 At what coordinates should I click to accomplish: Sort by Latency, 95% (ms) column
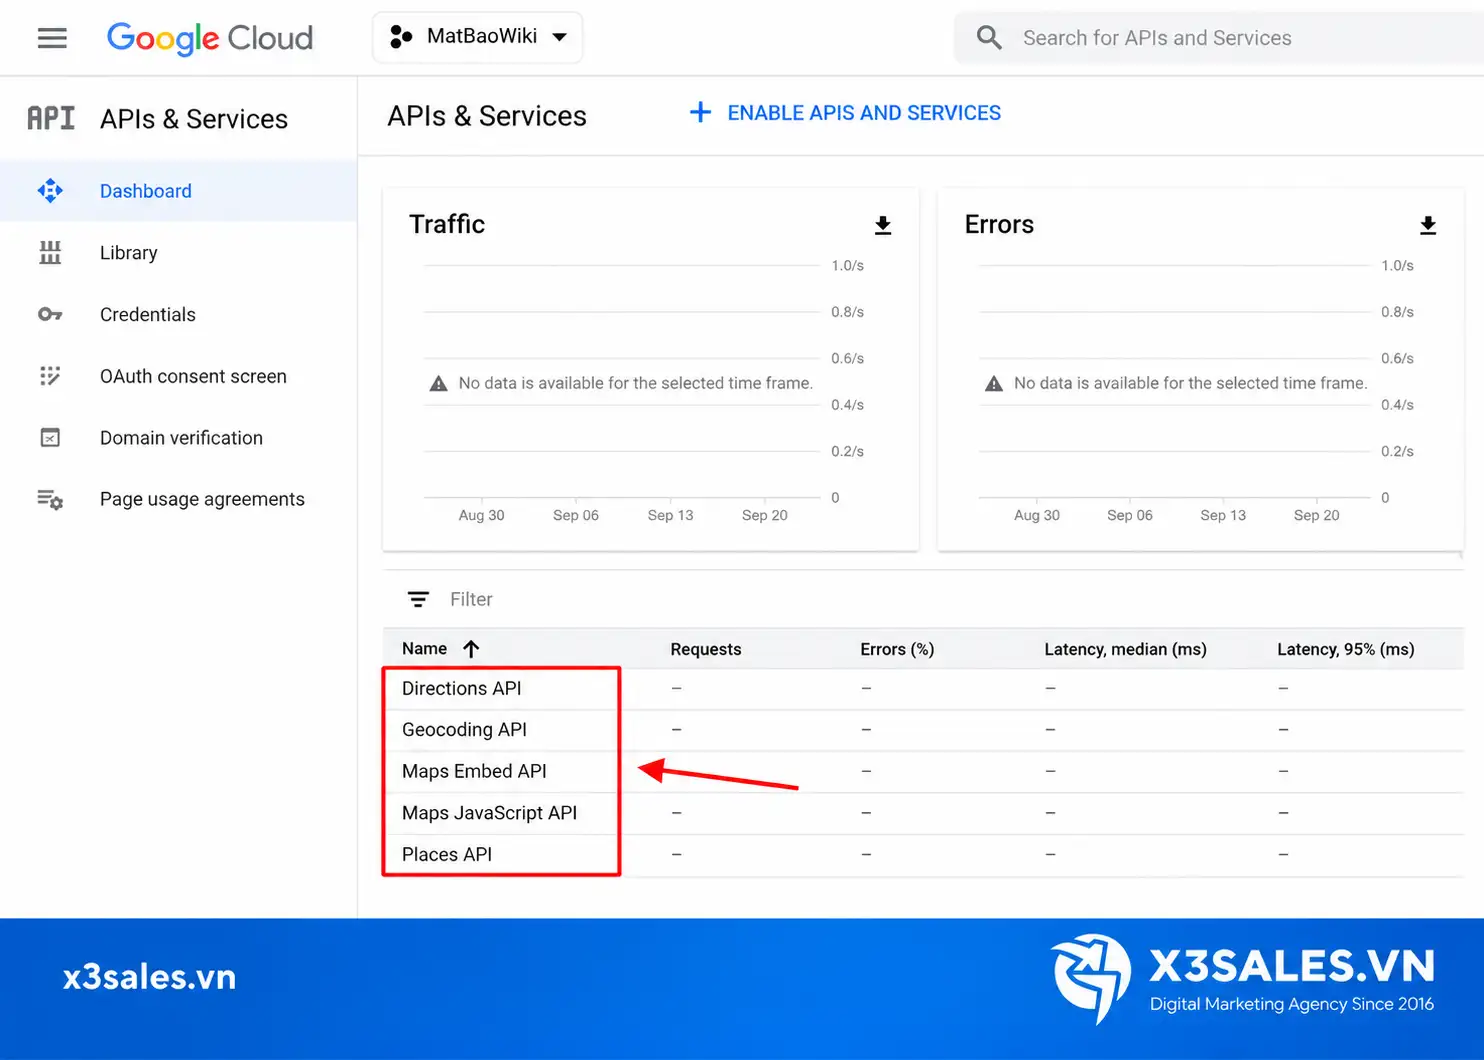1345,649
